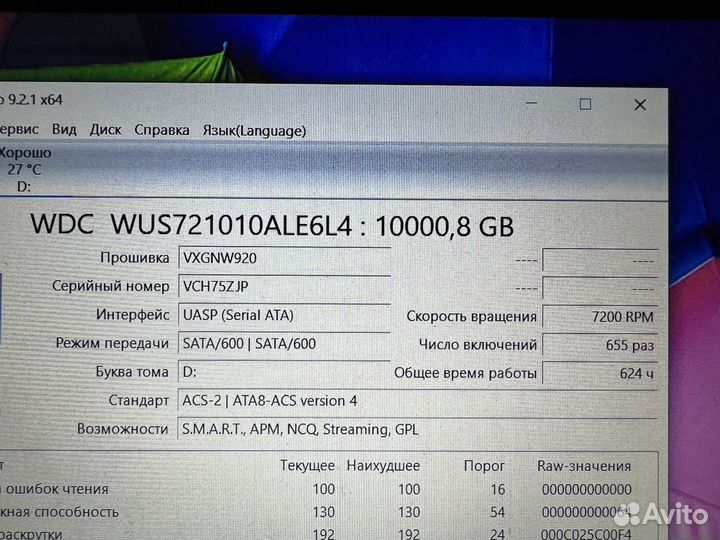Screen dimensions: 720x540
Task: Maximize the CrystalDiskInfo window
Action: 585,104
